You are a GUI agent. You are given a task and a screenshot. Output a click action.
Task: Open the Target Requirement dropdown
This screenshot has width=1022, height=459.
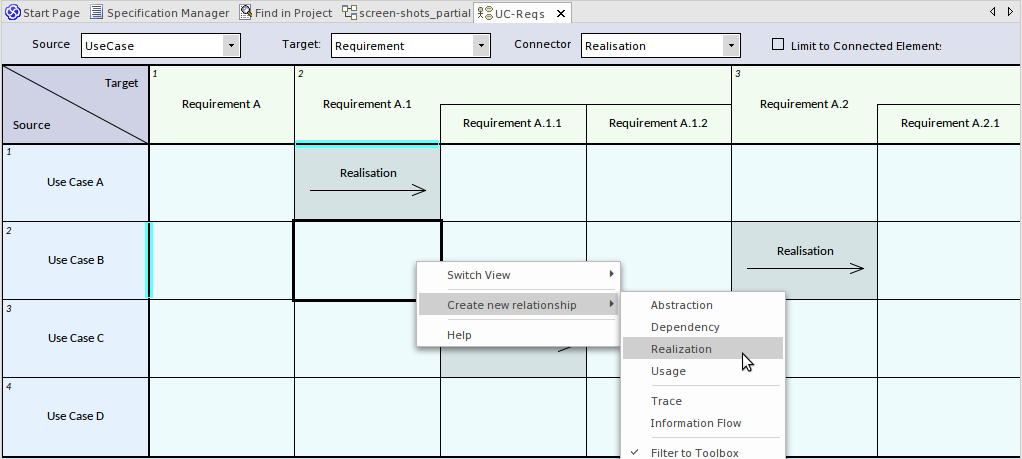[481, 46]
